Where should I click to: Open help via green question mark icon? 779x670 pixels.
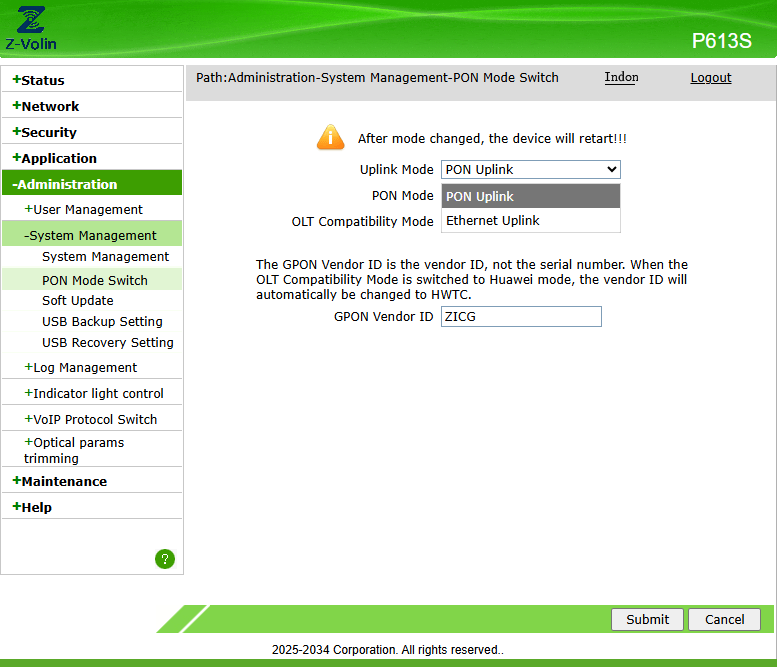click(165, 559)
